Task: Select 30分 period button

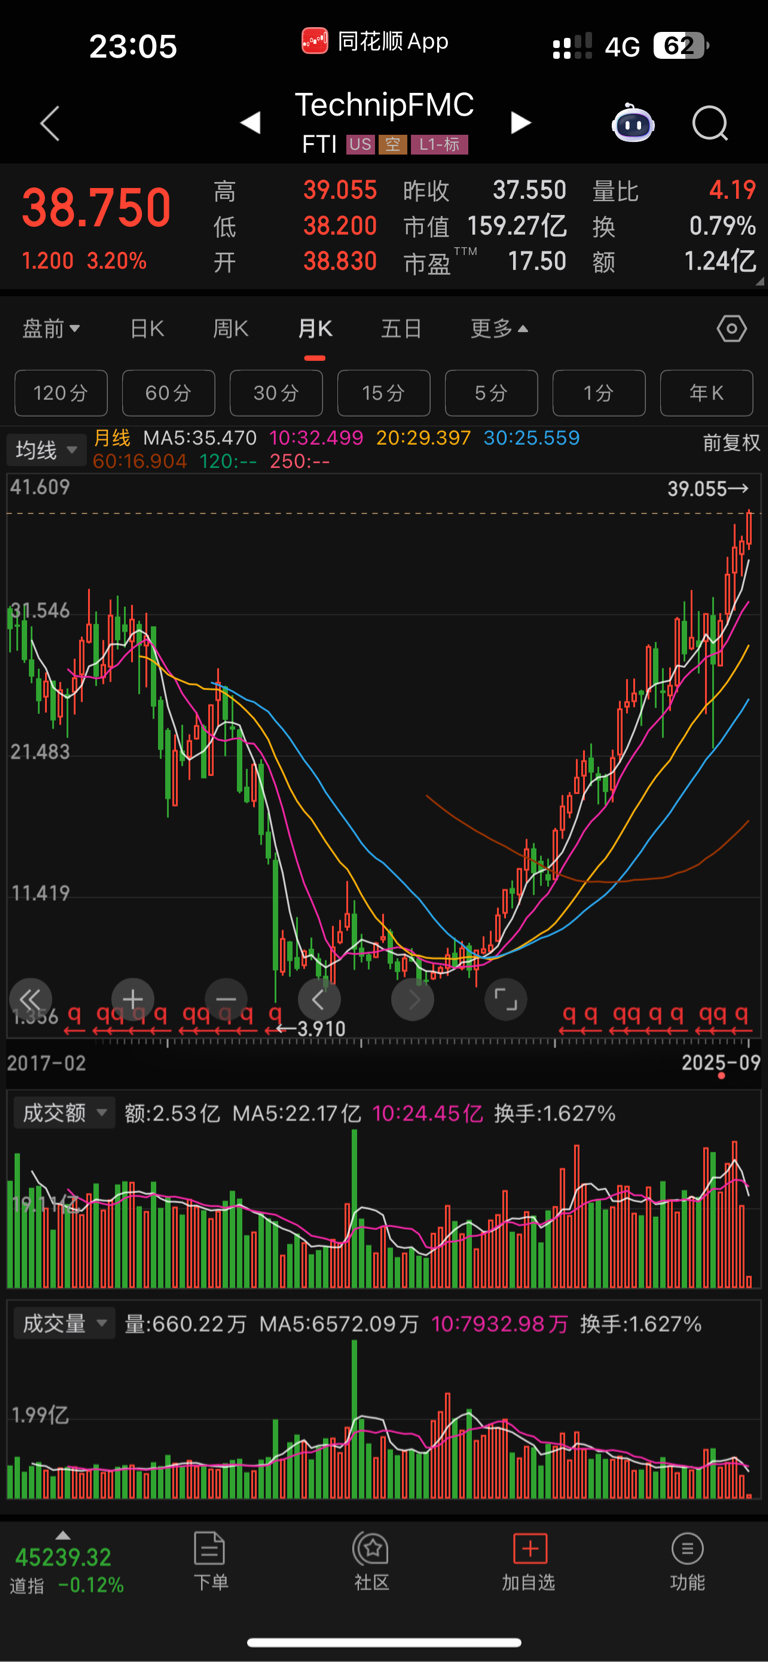Action: pyautogui.click(x=276, y=393)
